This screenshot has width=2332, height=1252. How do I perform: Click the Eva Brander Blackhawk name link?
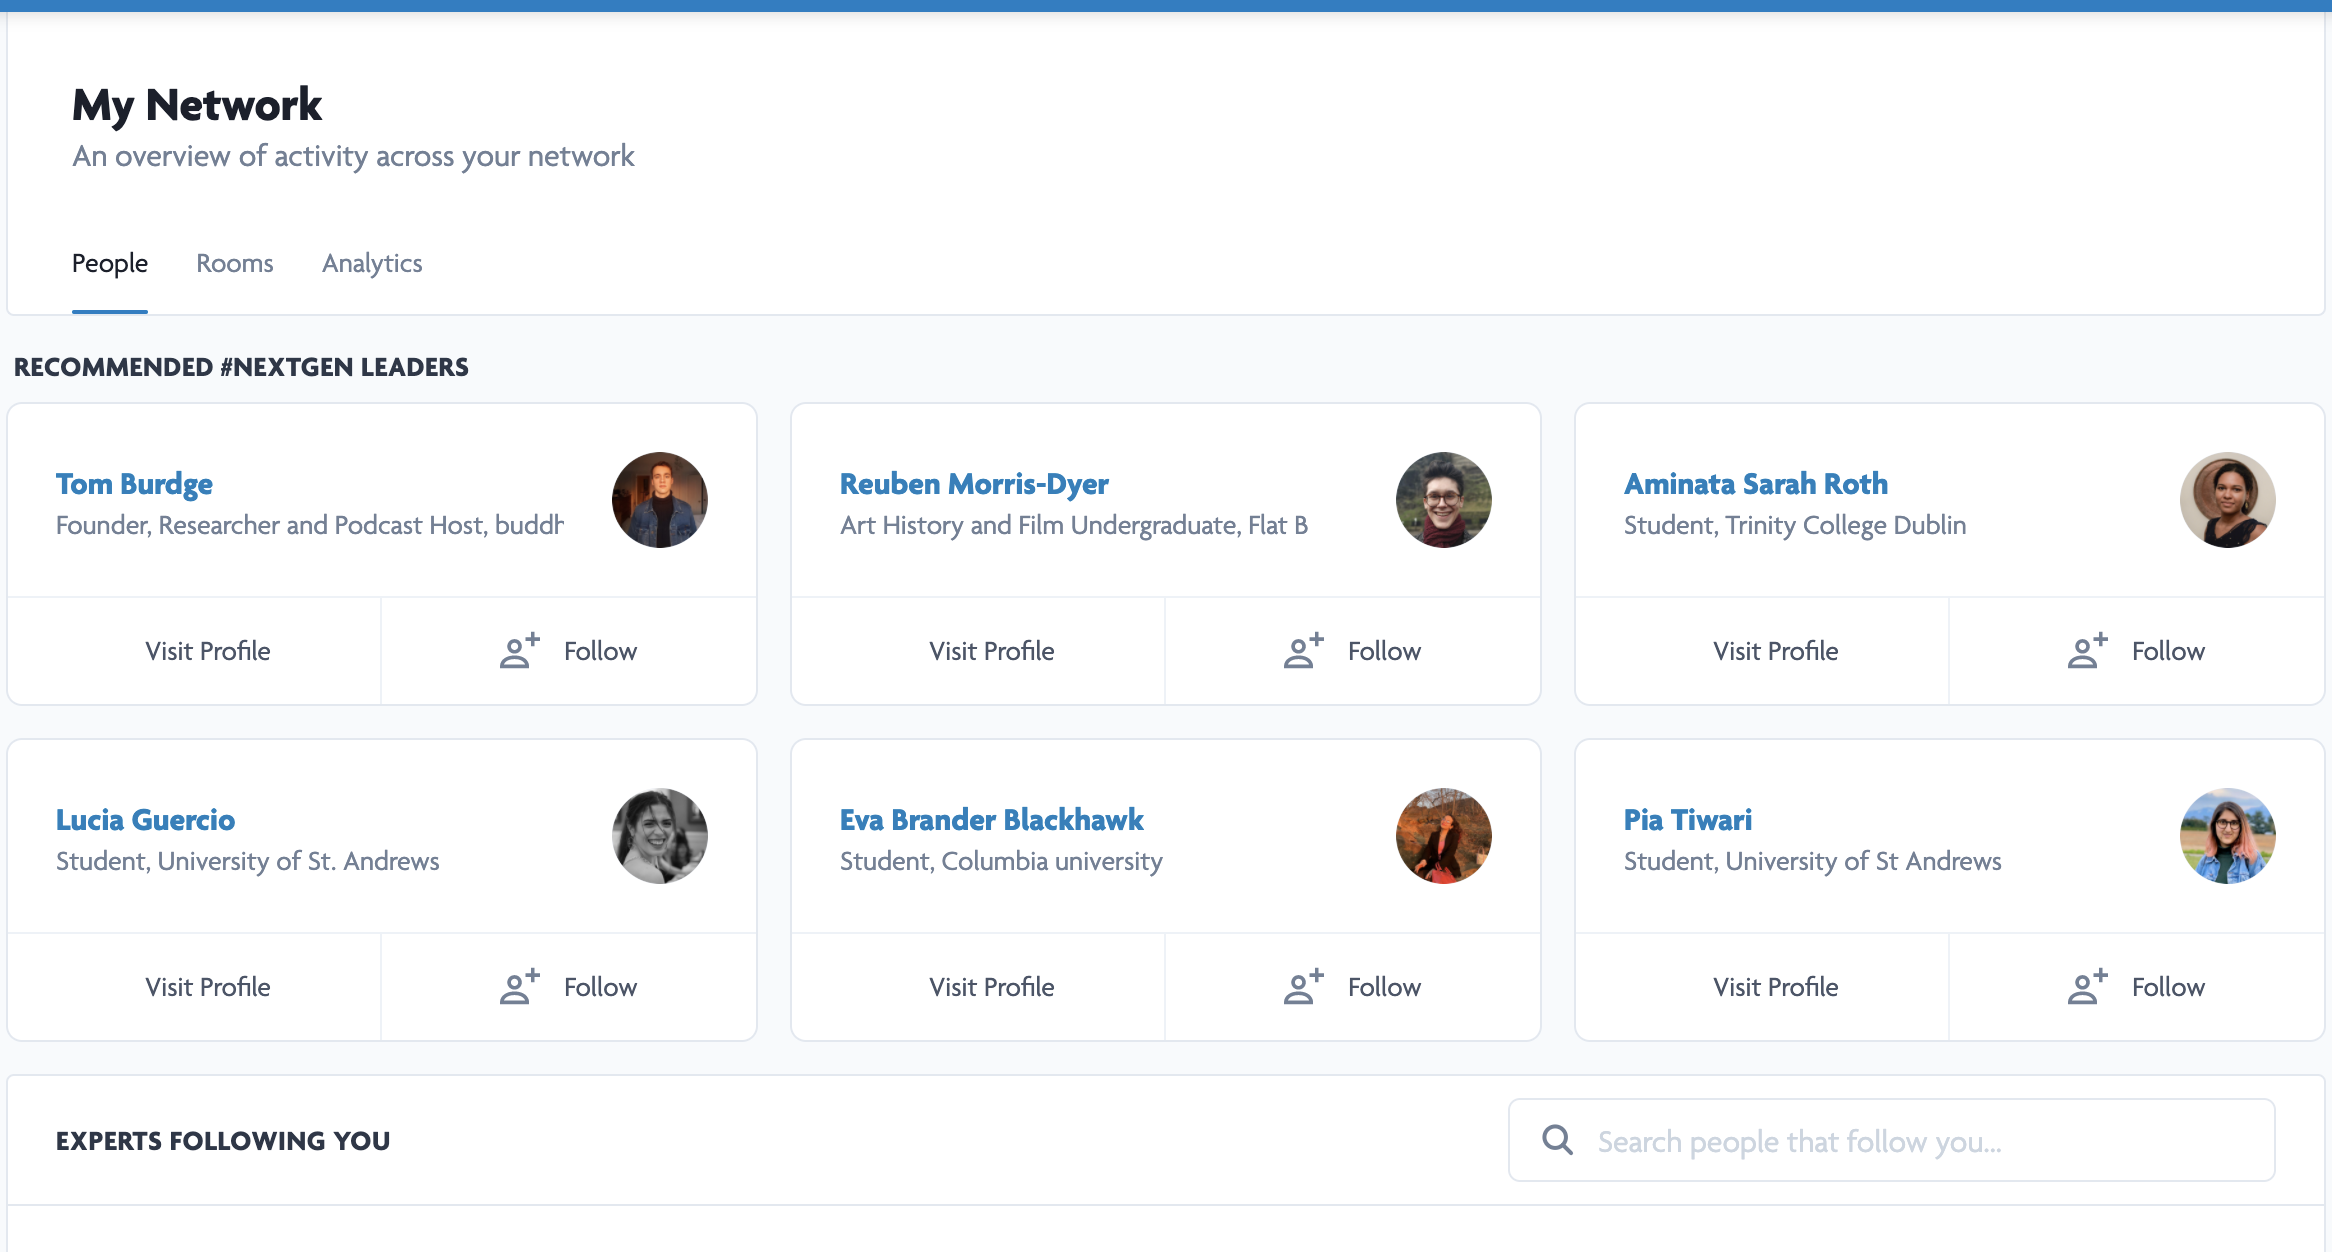(991, 820)
